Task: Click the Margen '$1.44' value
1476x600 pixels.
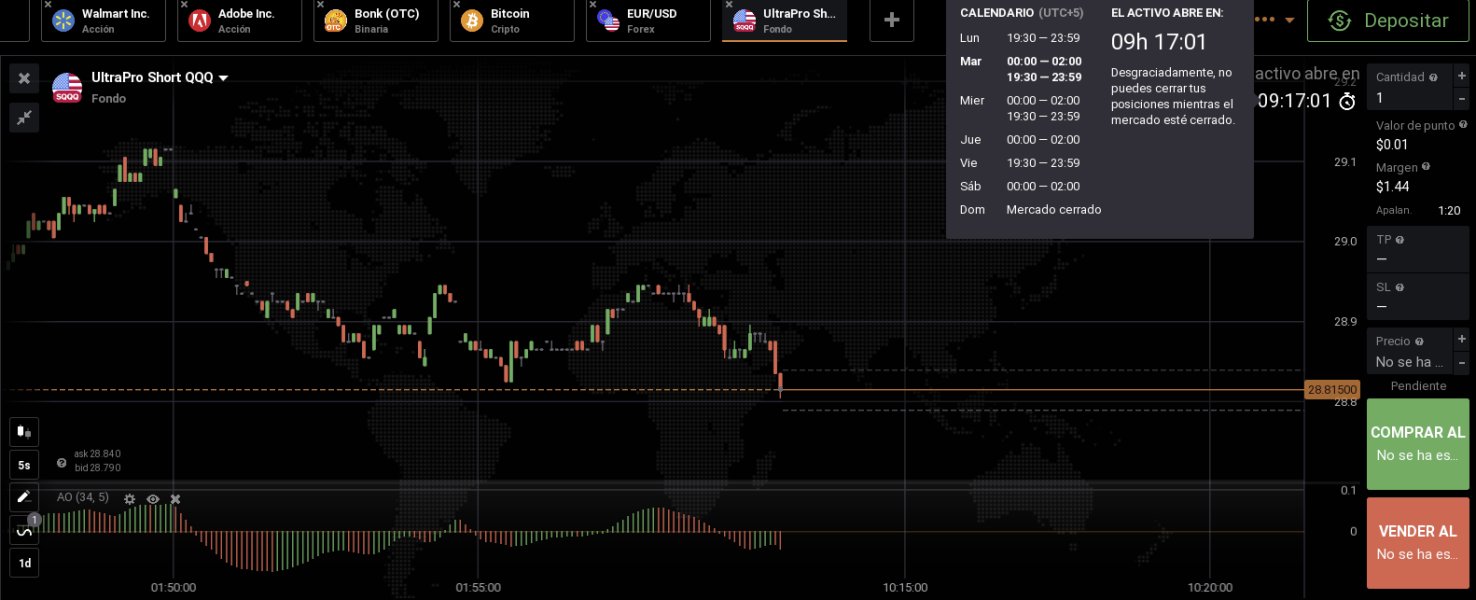Action: coord(1393,186)
